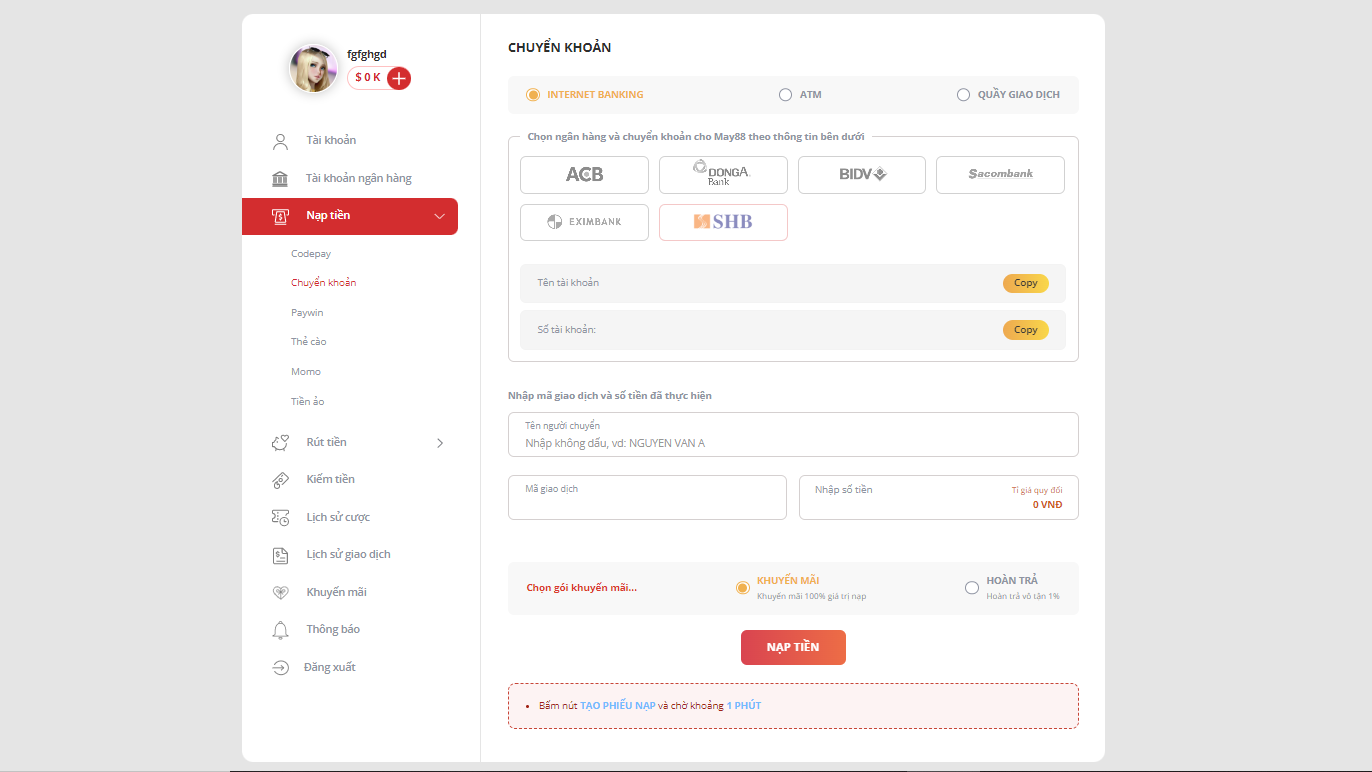Click the NẠP TIỀN submit button
1372x772 pixels.
793,647
